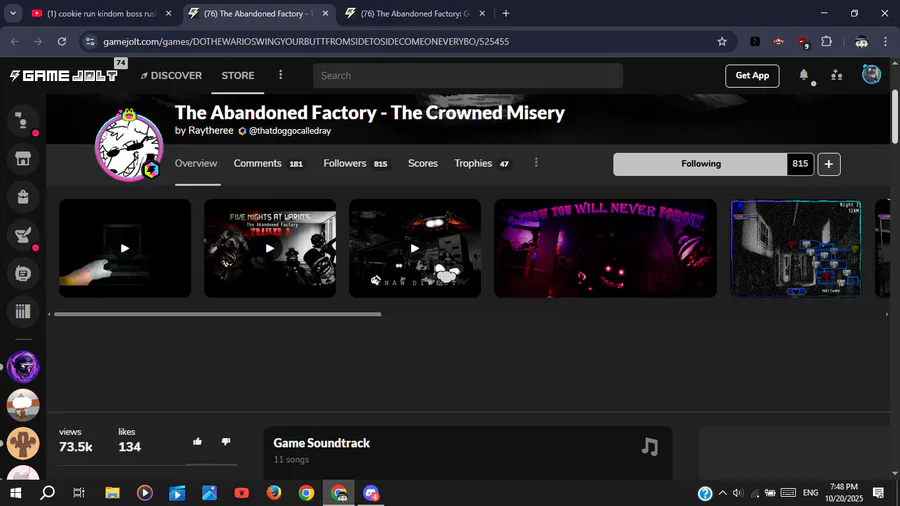The width and height of the screenshot is (900, 506).
Task: Open the sidebar storefront icon
Action: 23,159
